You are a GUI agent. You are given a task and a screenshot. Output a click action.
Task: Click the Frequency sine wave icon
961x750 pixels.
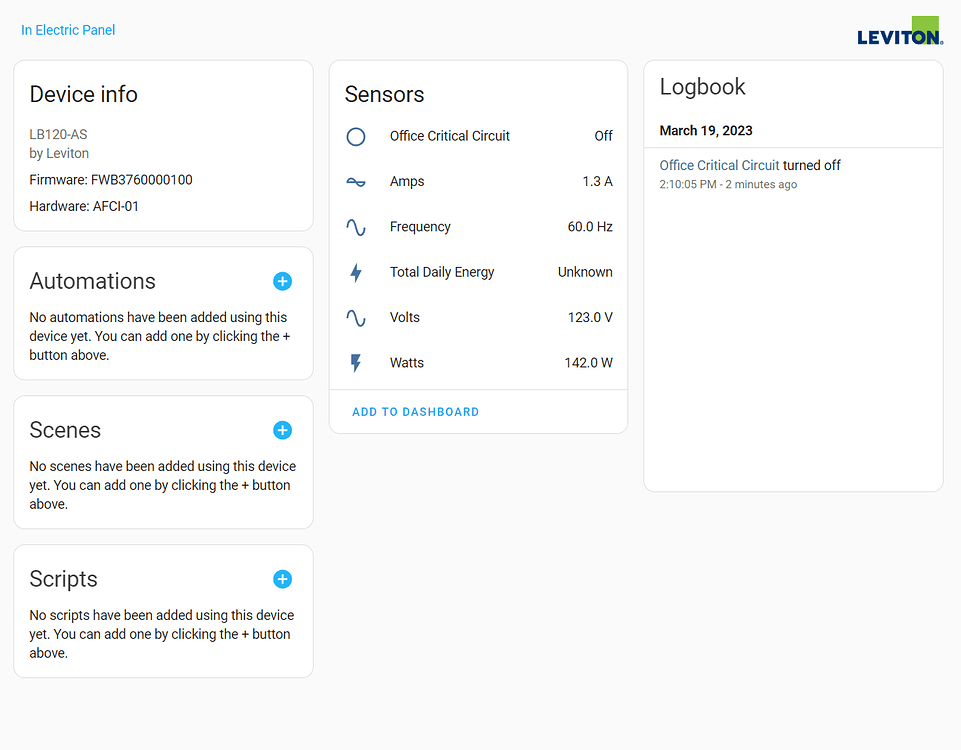[356, 227]
